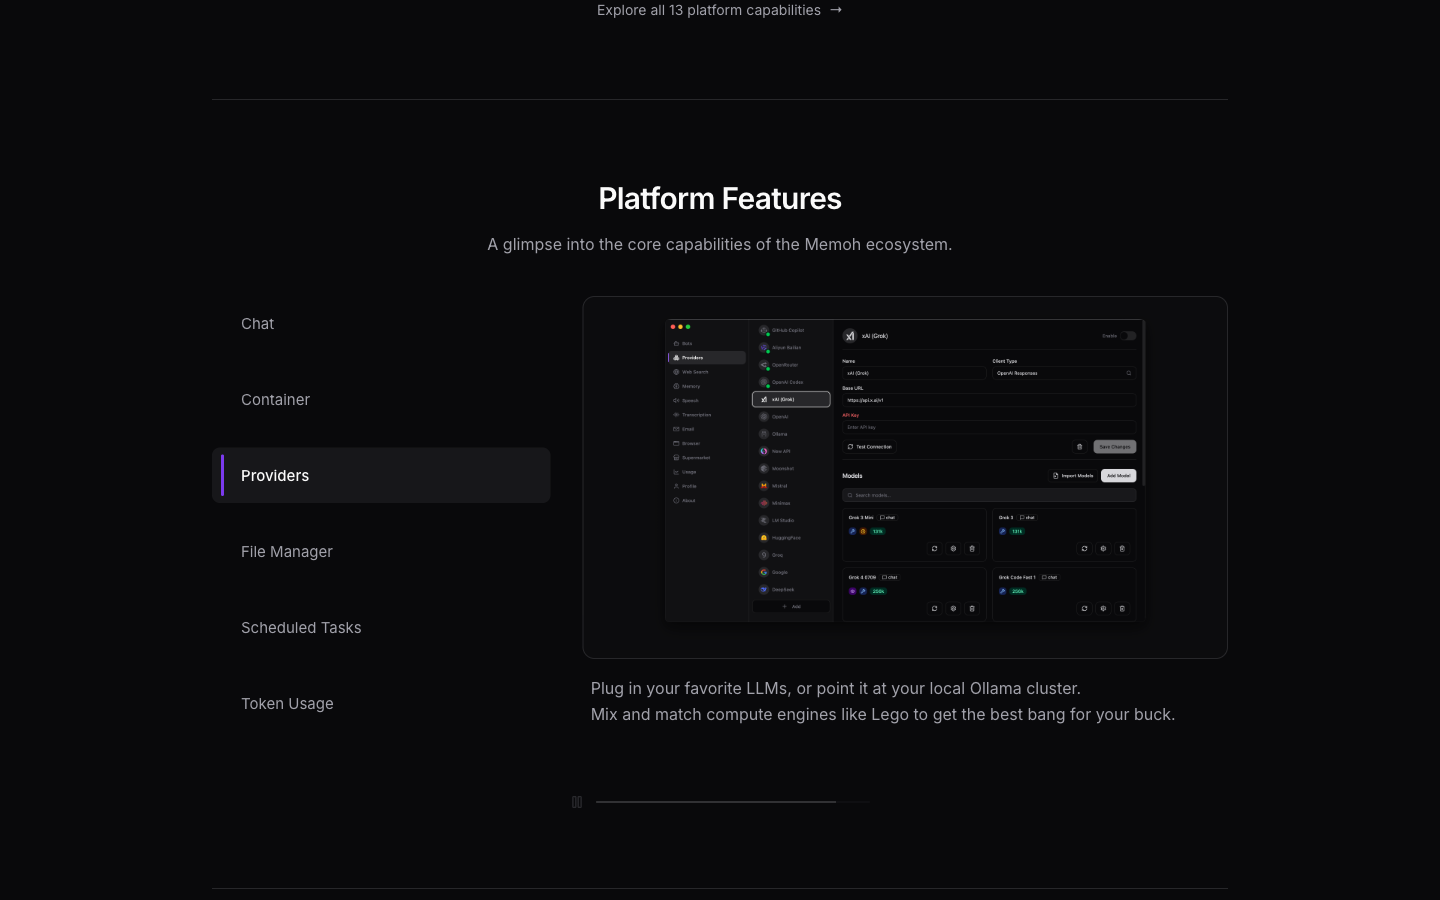Viewport: 1440px width, 900px height.
Task: Switch to the File Manager feature tab
Action: [381, 551]
